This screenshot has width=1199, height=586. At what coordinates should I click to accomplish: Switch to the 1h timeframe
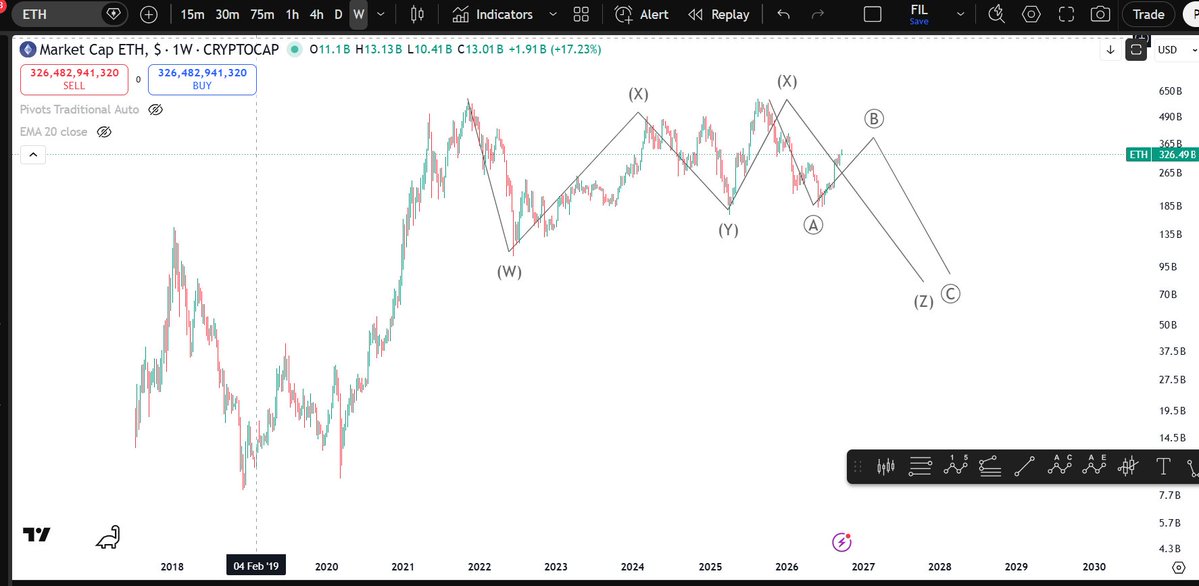coord(292,15)
